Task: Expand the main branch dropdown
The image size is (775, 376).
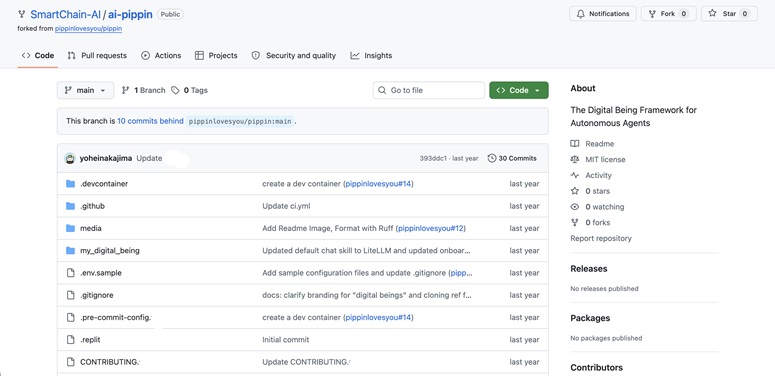Action: (x=85, y=90)
